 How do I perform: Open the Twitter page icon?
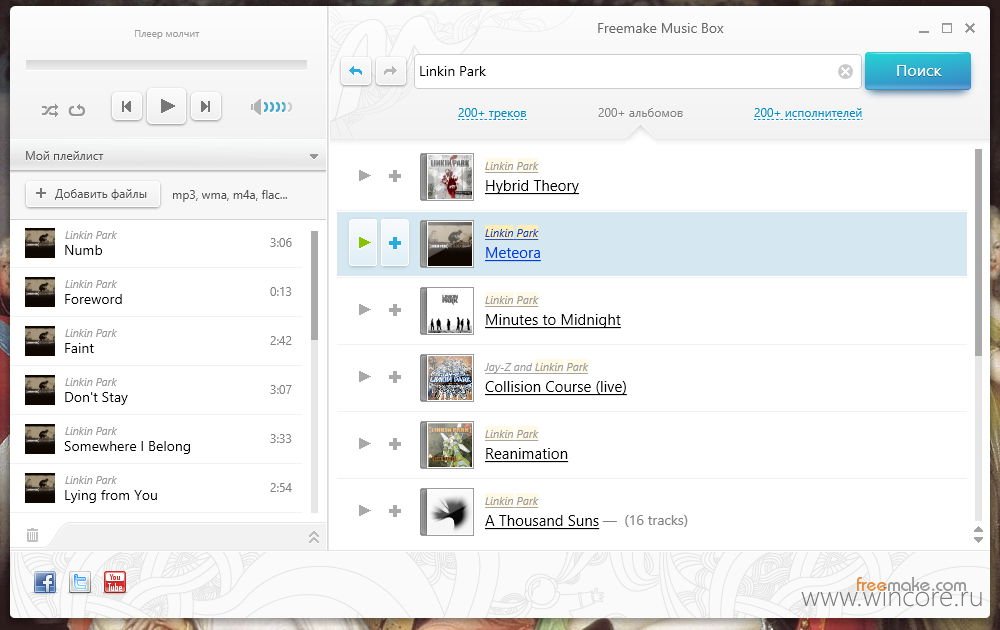coord(80,582)
